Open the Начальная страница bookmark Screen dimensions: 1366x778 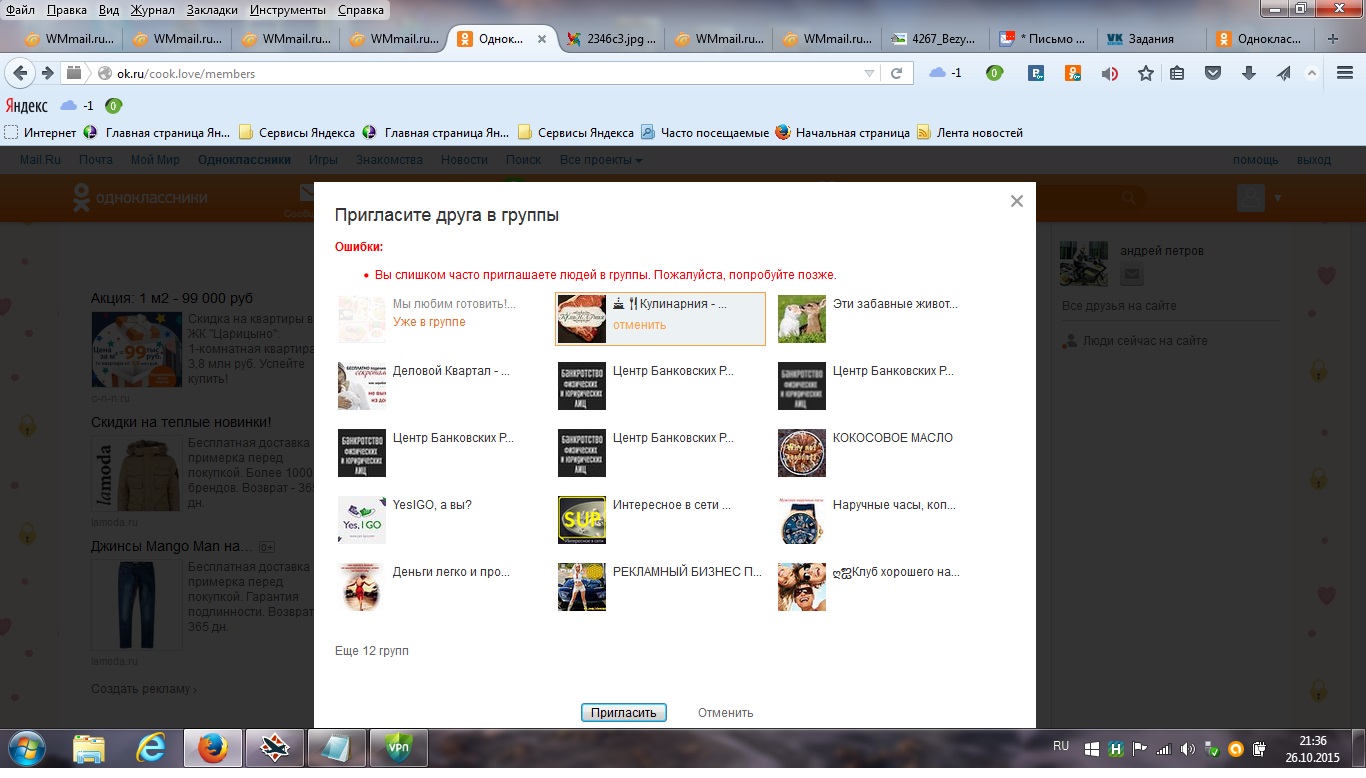coord(843,132)
